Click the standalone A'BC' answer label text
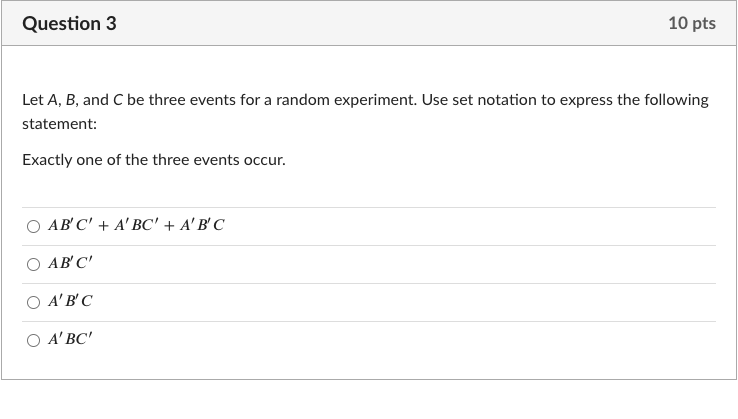 point(70,339)
